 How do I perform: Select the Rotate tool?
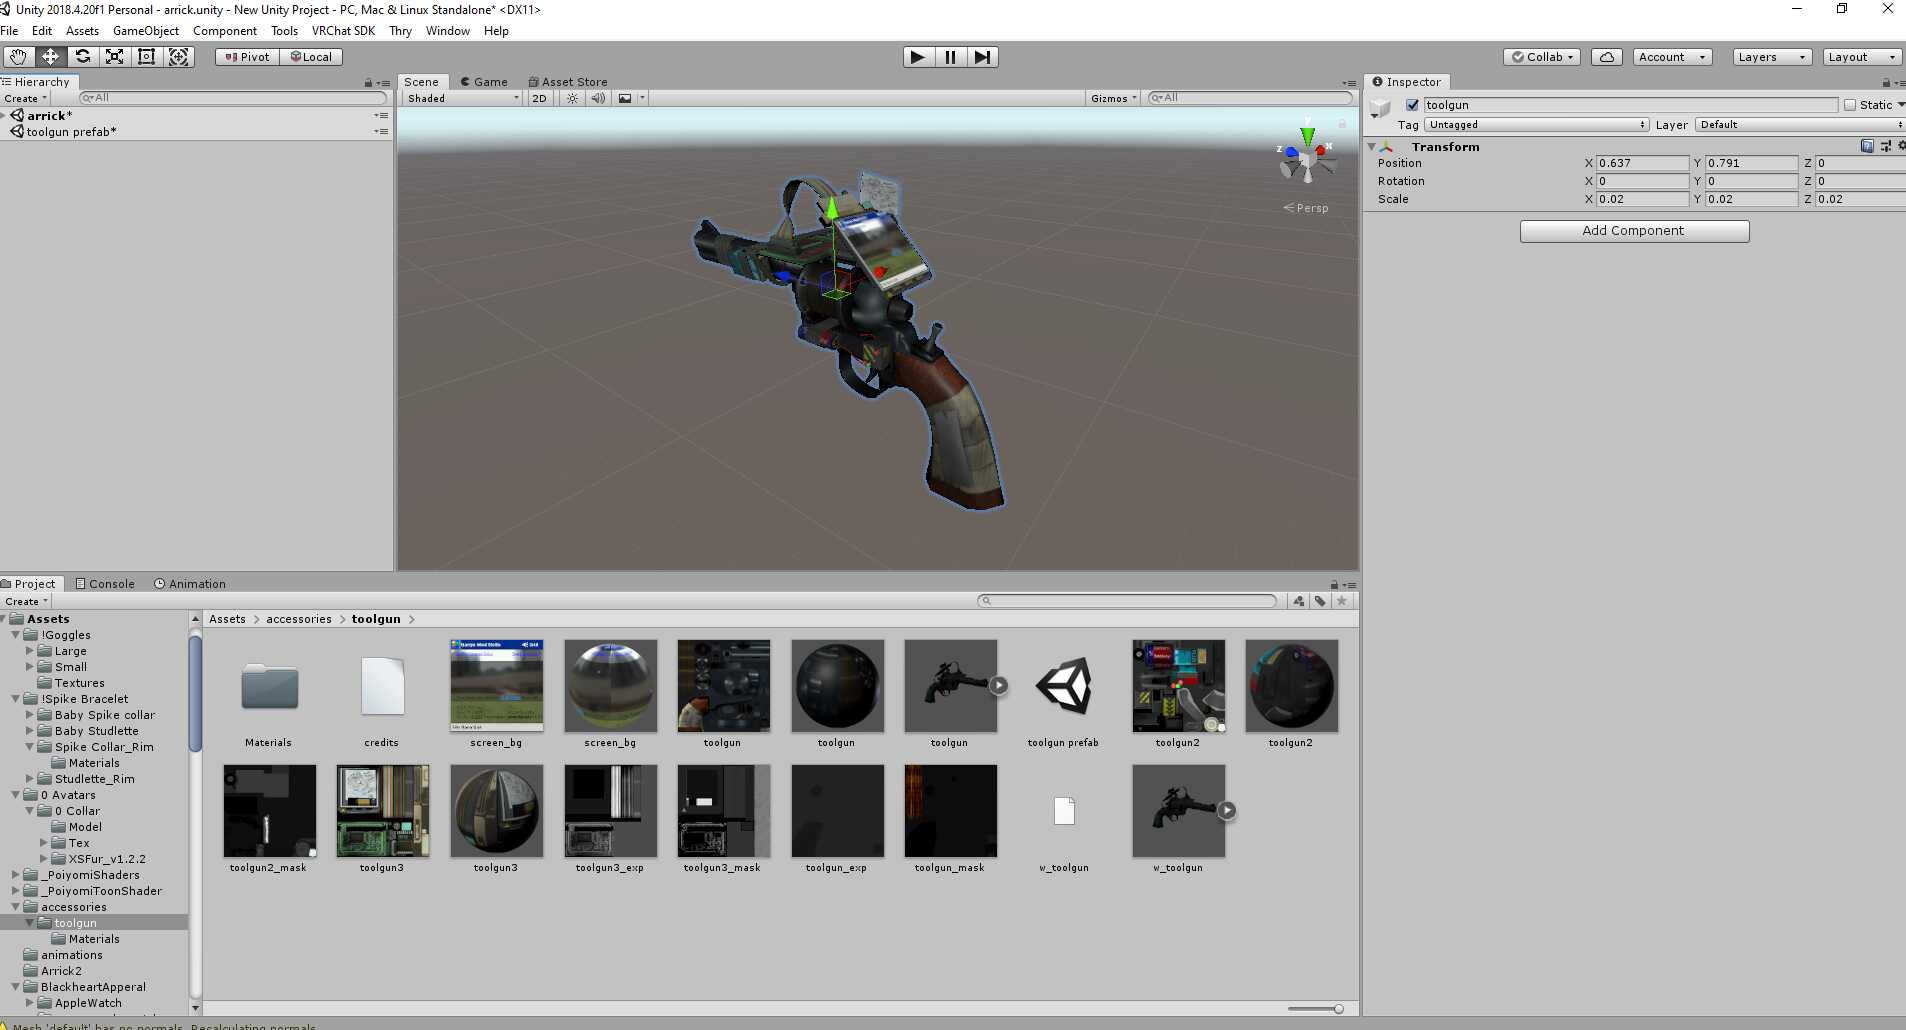(83, 57)
